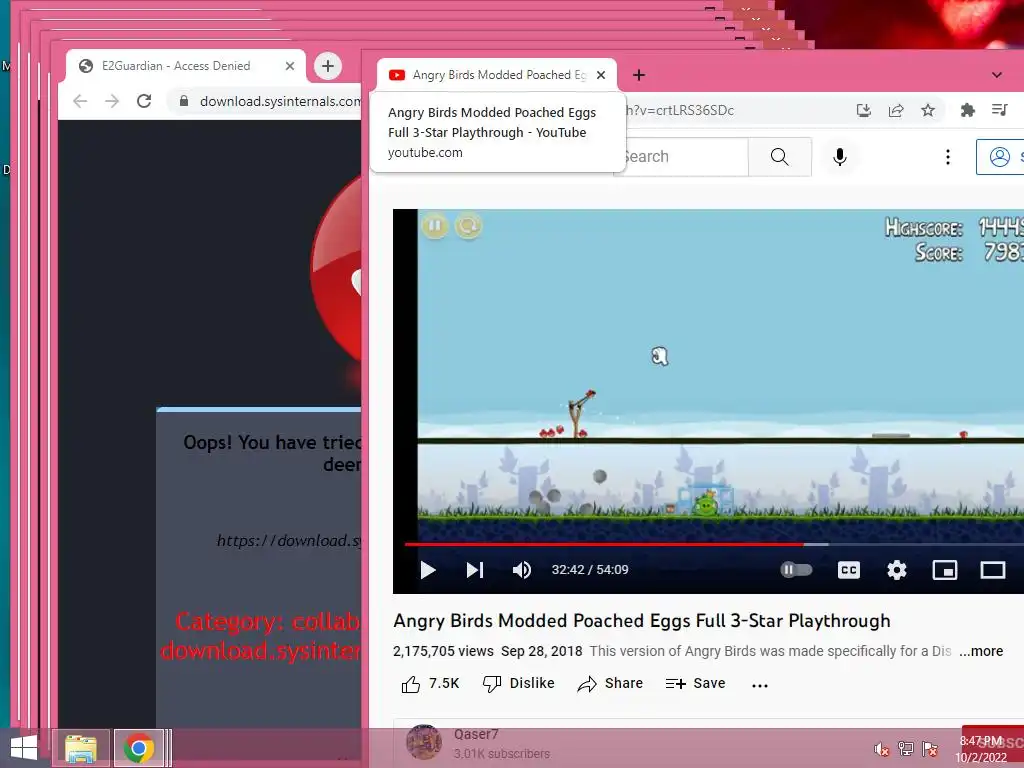Click the YouTube sign-in account button
1024x768 pixels.
pyautogui.click(x=1000, y=157)
